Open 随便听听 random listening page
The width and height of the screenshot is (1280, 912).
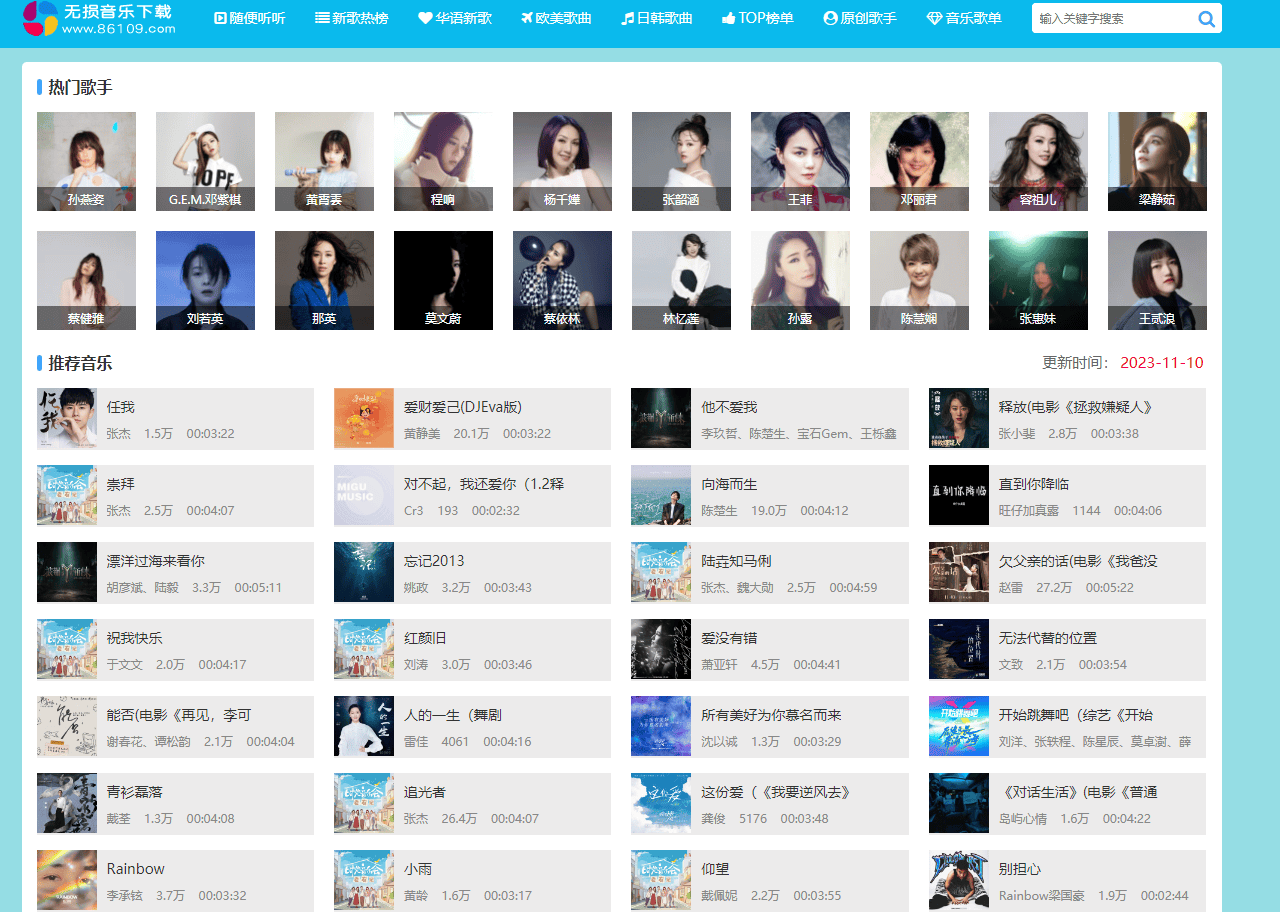250,18
